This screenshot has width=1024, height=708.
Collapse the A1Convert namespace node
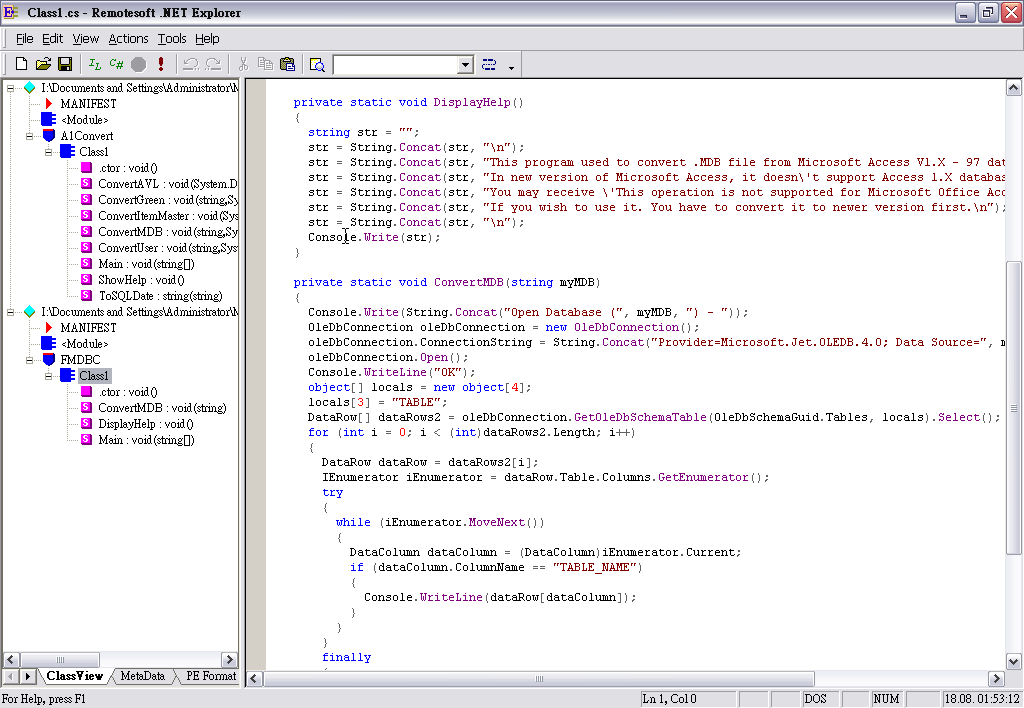pos(29,136)
